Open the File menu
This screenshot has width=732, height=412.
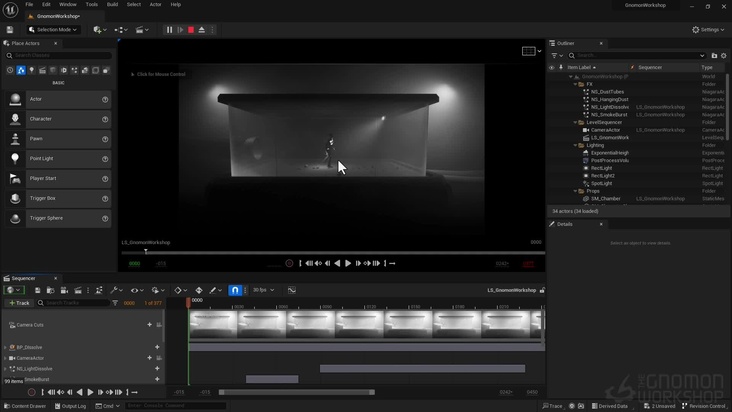click(29, 5)
